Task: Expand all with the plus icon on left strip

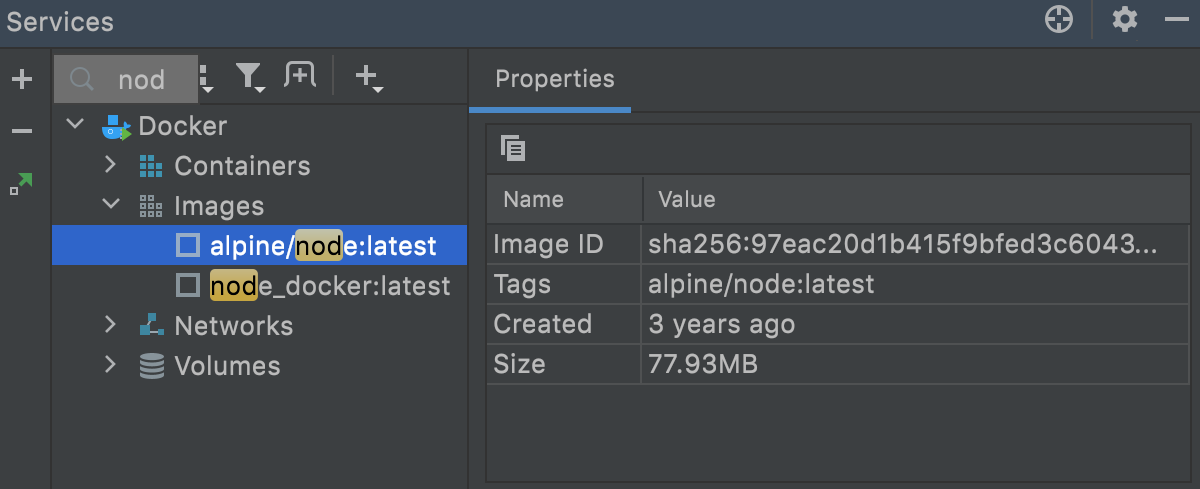Action: [22, 79]
